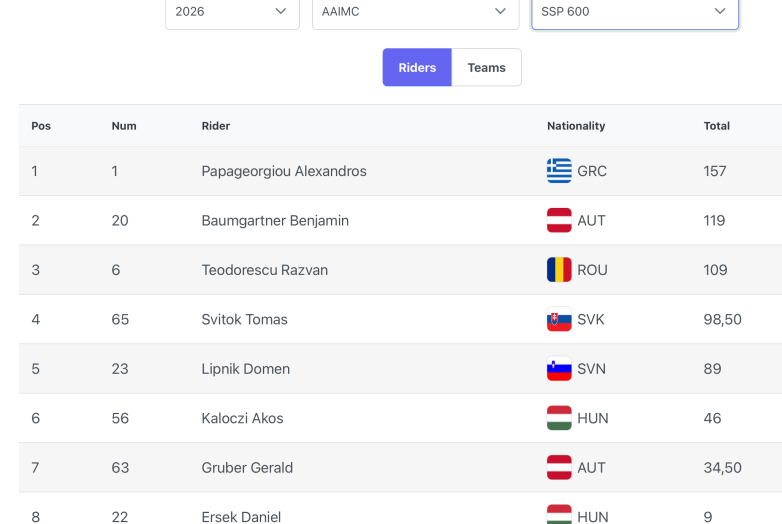This screenshot has height=524, width=782.
Task: Click the Nationality column header
Action: coord(576,126)
